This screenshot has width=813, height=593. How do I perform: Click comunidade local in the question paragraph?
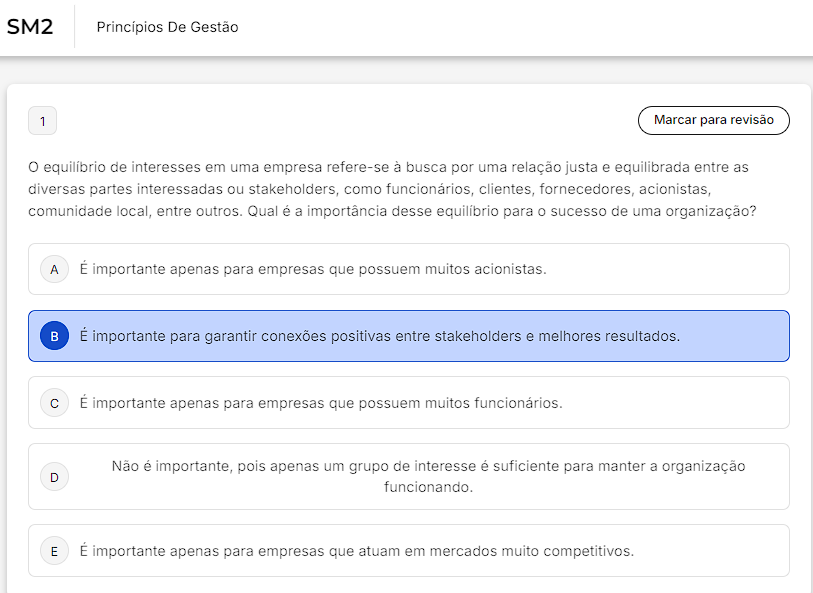click(x=78, y=211)
